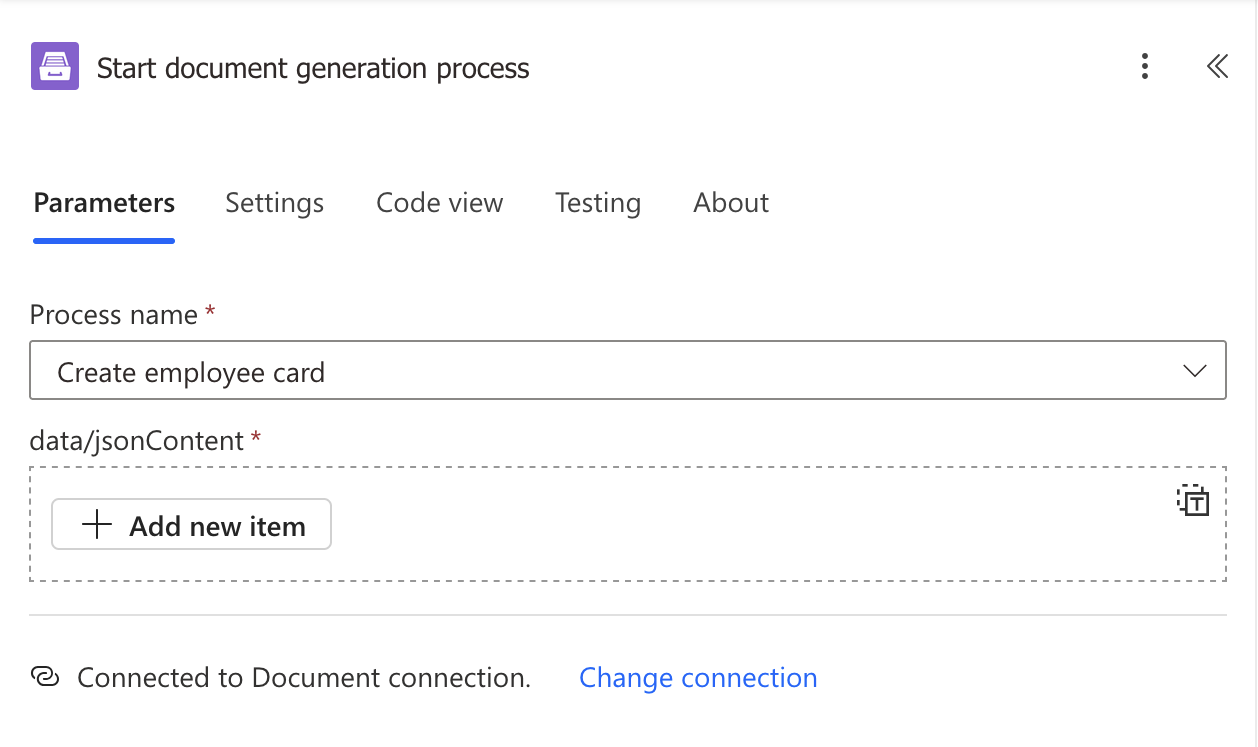
Task: Go to the About tab
Action: coord(730,203)
